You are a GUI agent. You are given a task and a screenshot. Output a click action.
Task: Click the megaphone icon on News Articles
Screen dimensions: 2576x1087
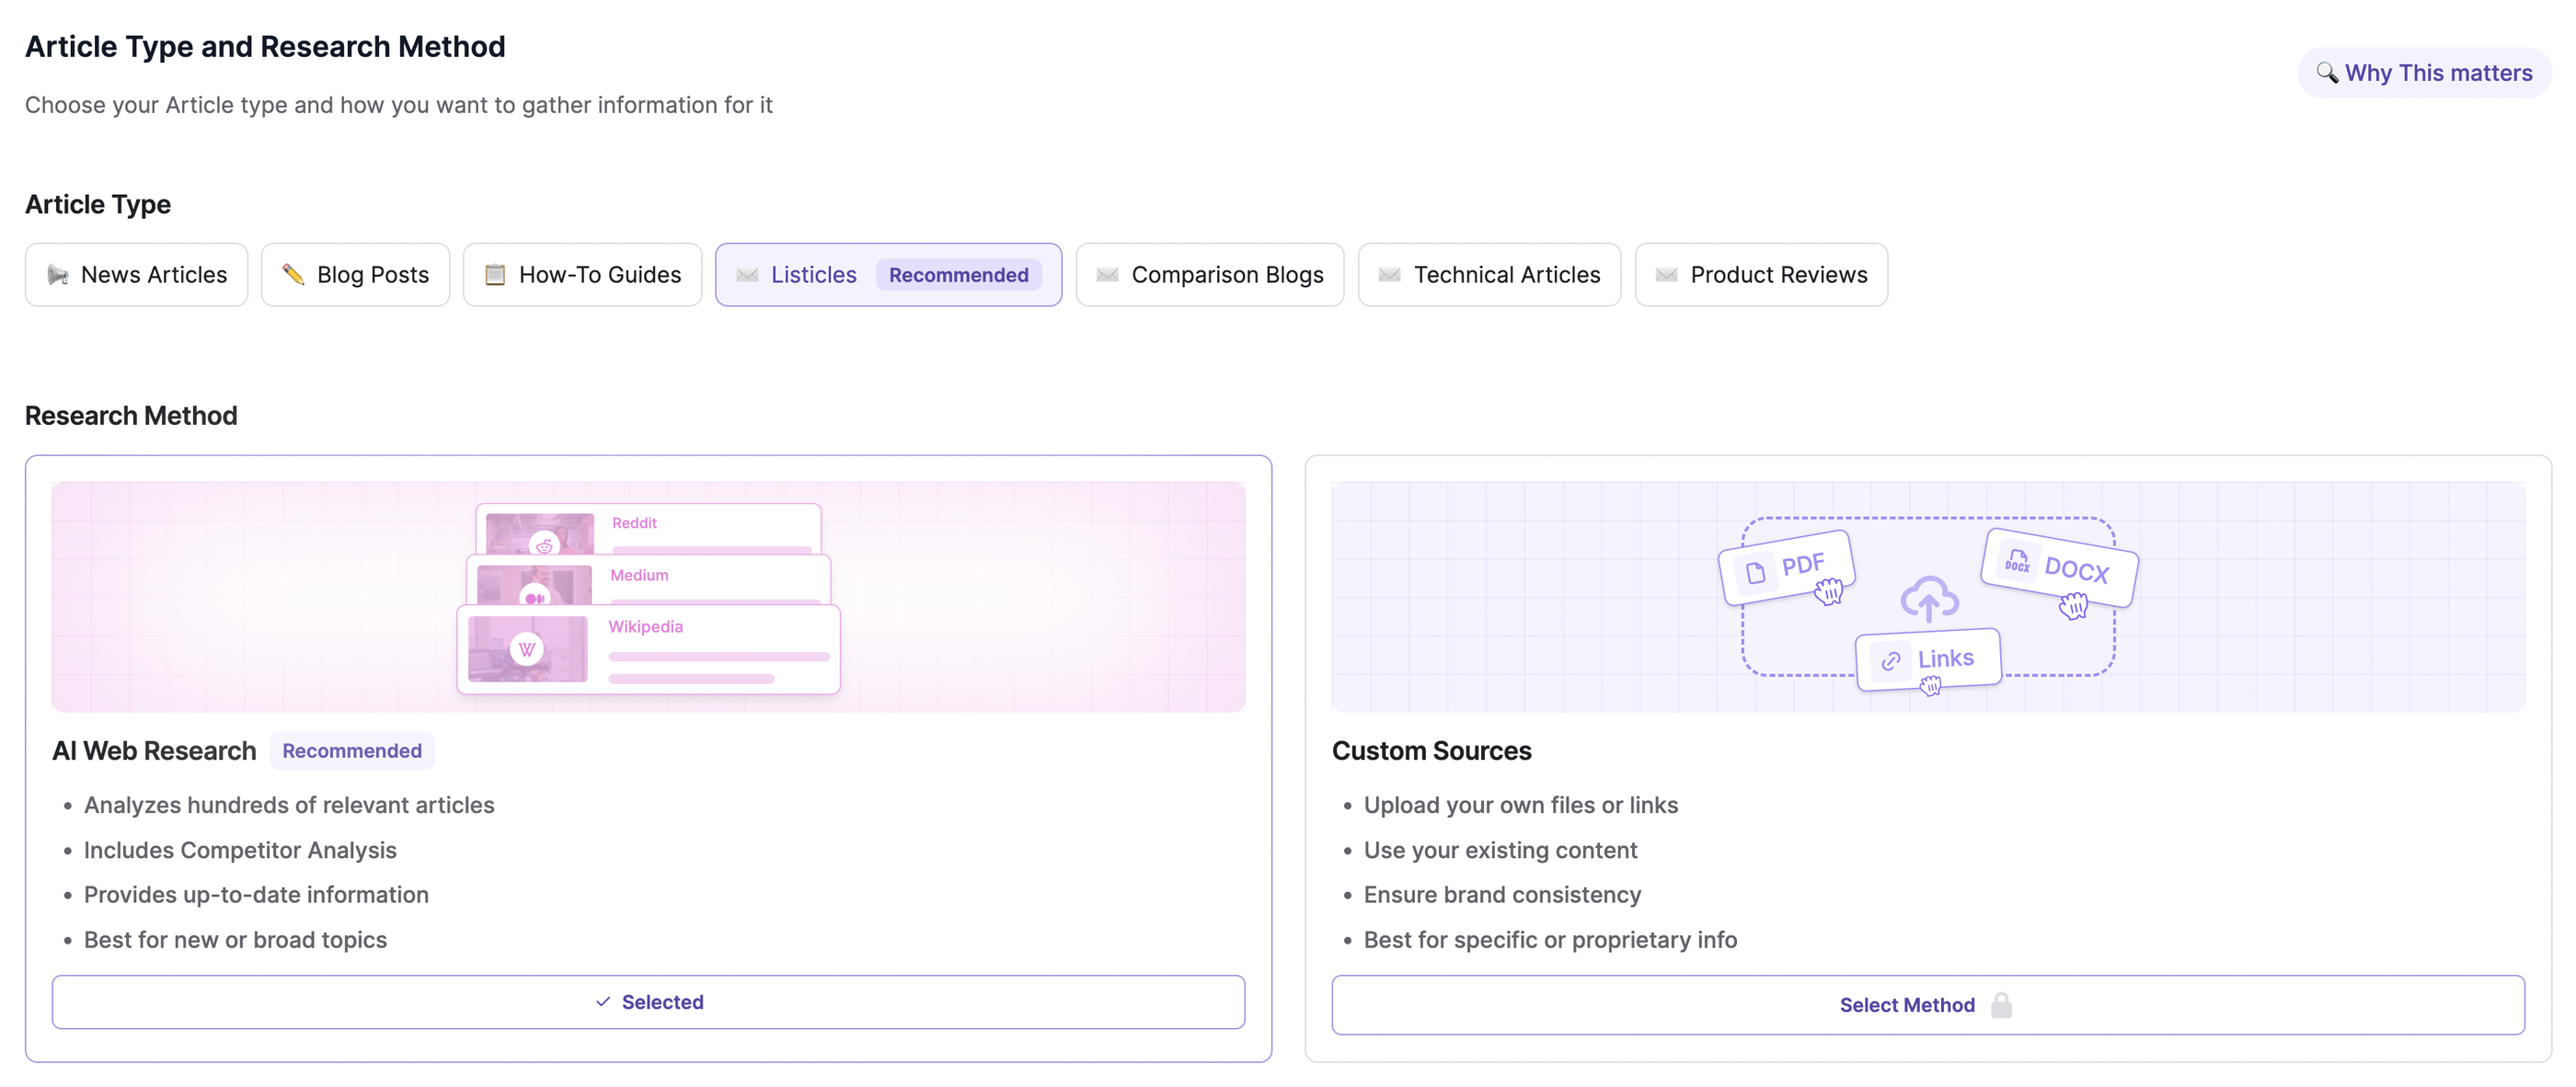coord(59,274)
